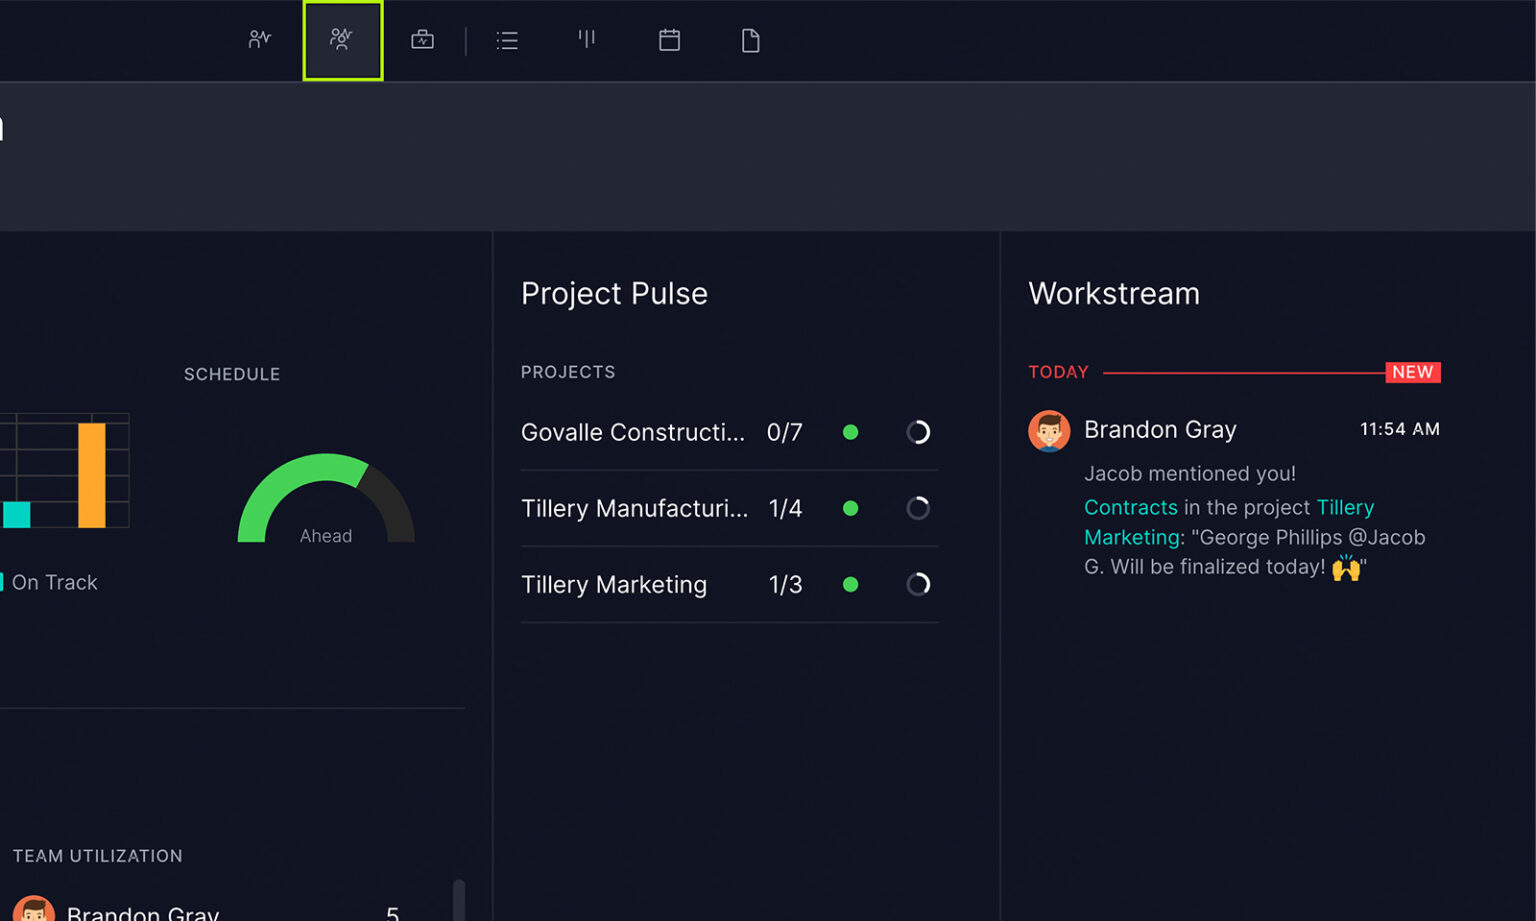
Task: Toggle Tillery Manufacturing status indicator
Action: pos(851,508)
